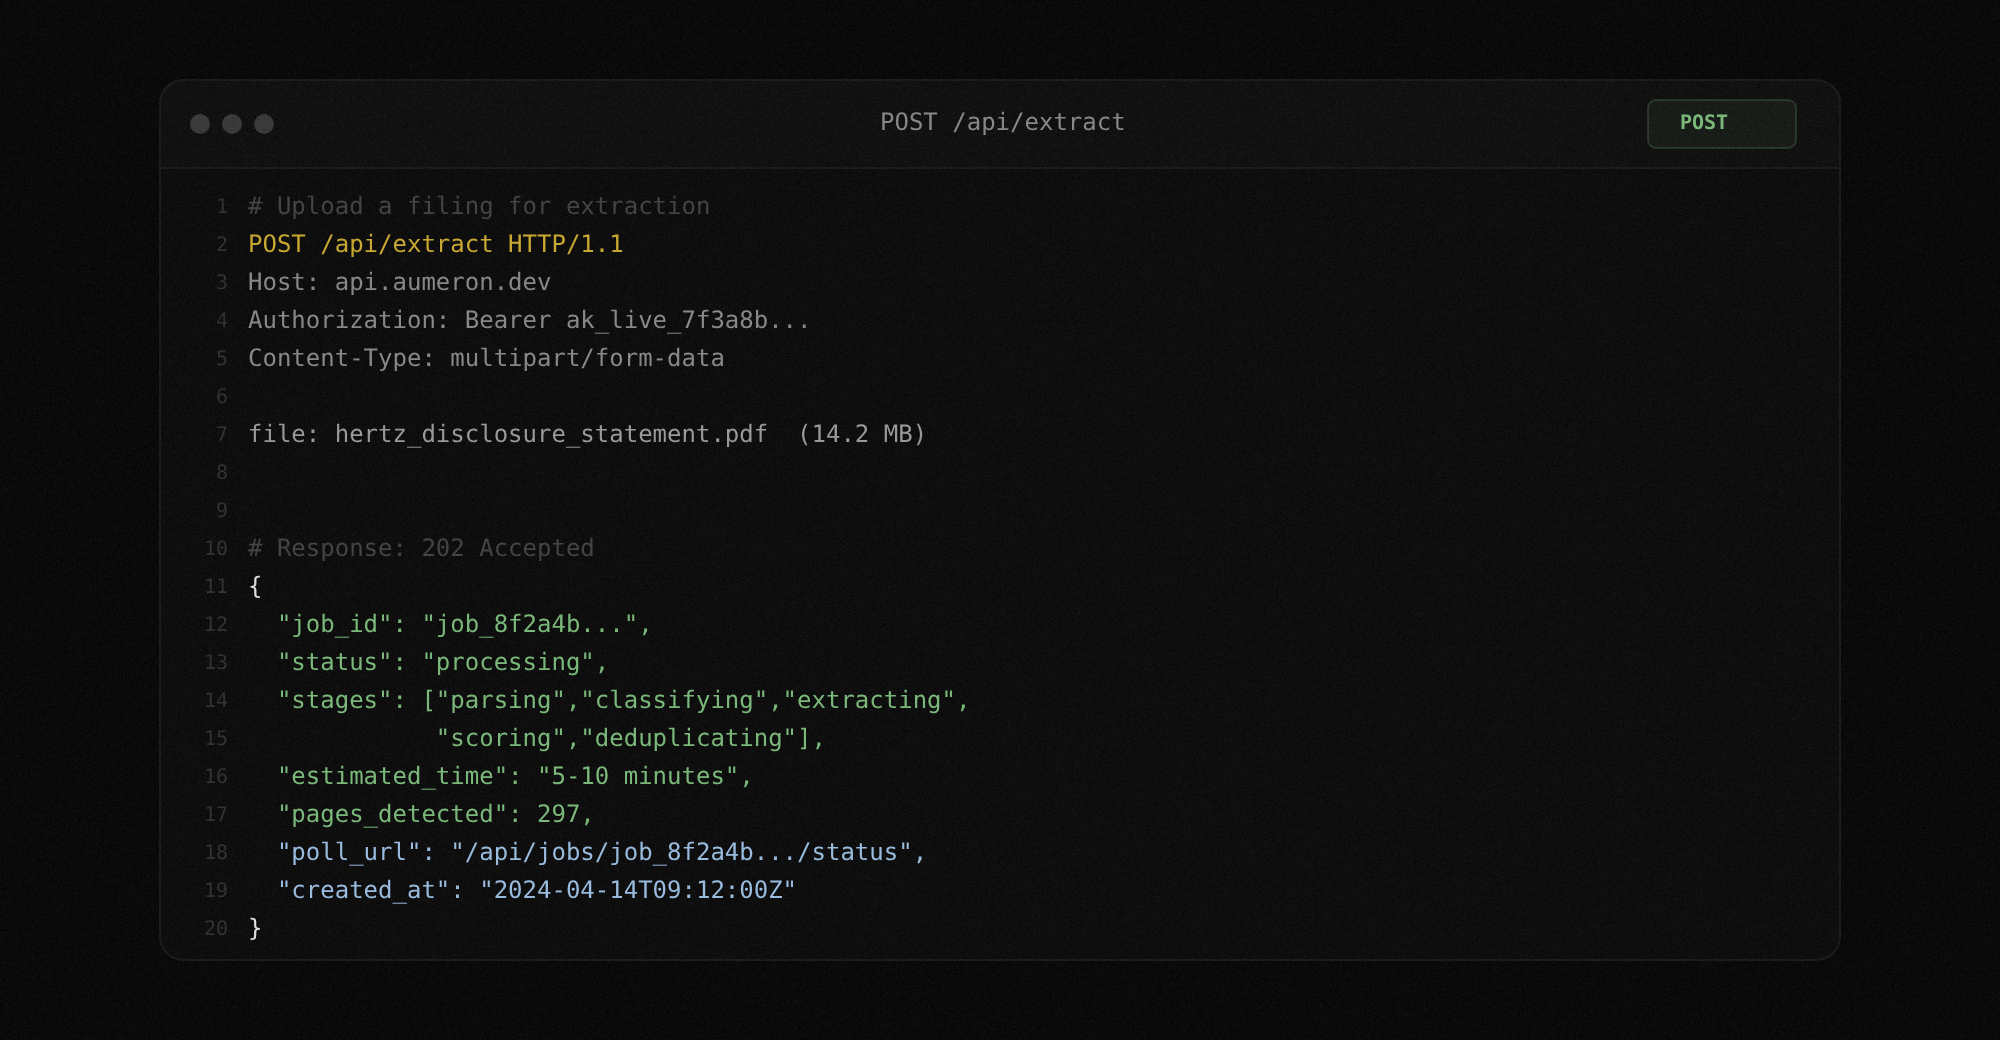Click the first window control dot
2000x1040 pixels.
[200, 124]
